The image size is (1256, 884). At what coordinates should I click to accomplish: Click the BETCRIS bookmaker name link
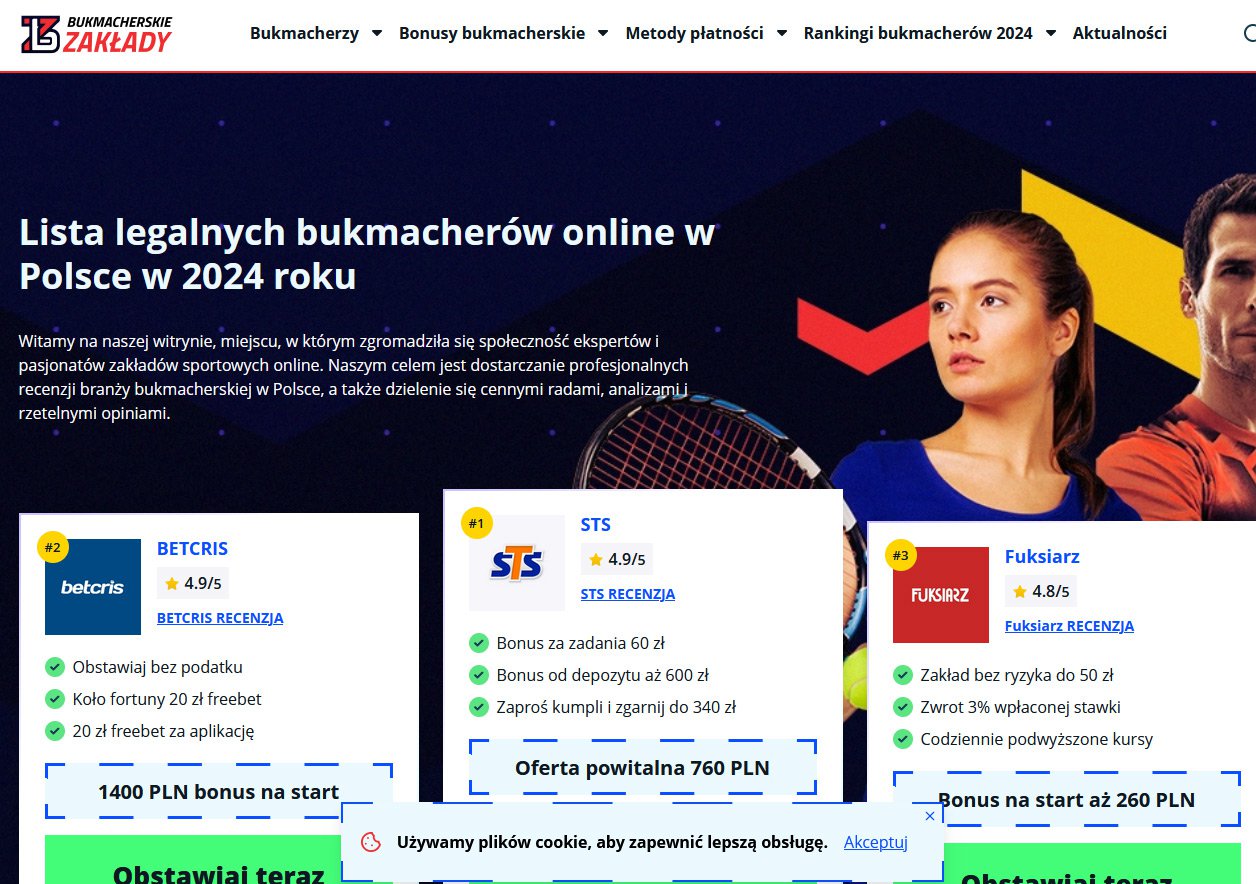point(193,548)
